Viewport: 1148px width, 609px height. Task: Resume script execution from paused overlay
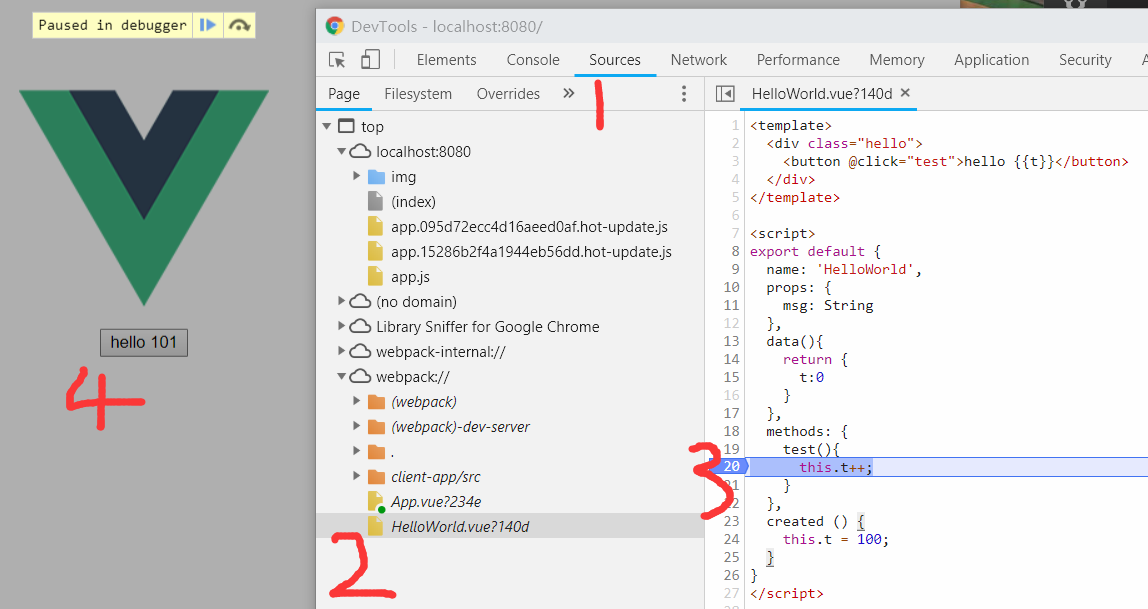pos(208,26)
